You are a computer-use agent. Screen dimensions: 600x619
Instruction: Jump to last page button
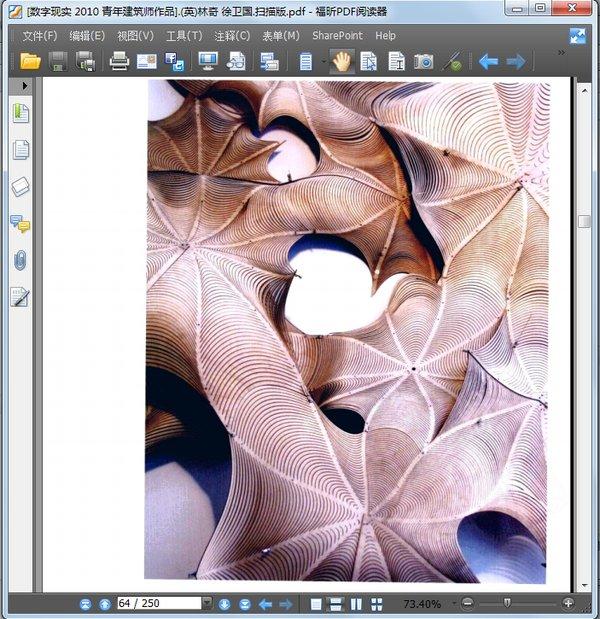[245, 604]
